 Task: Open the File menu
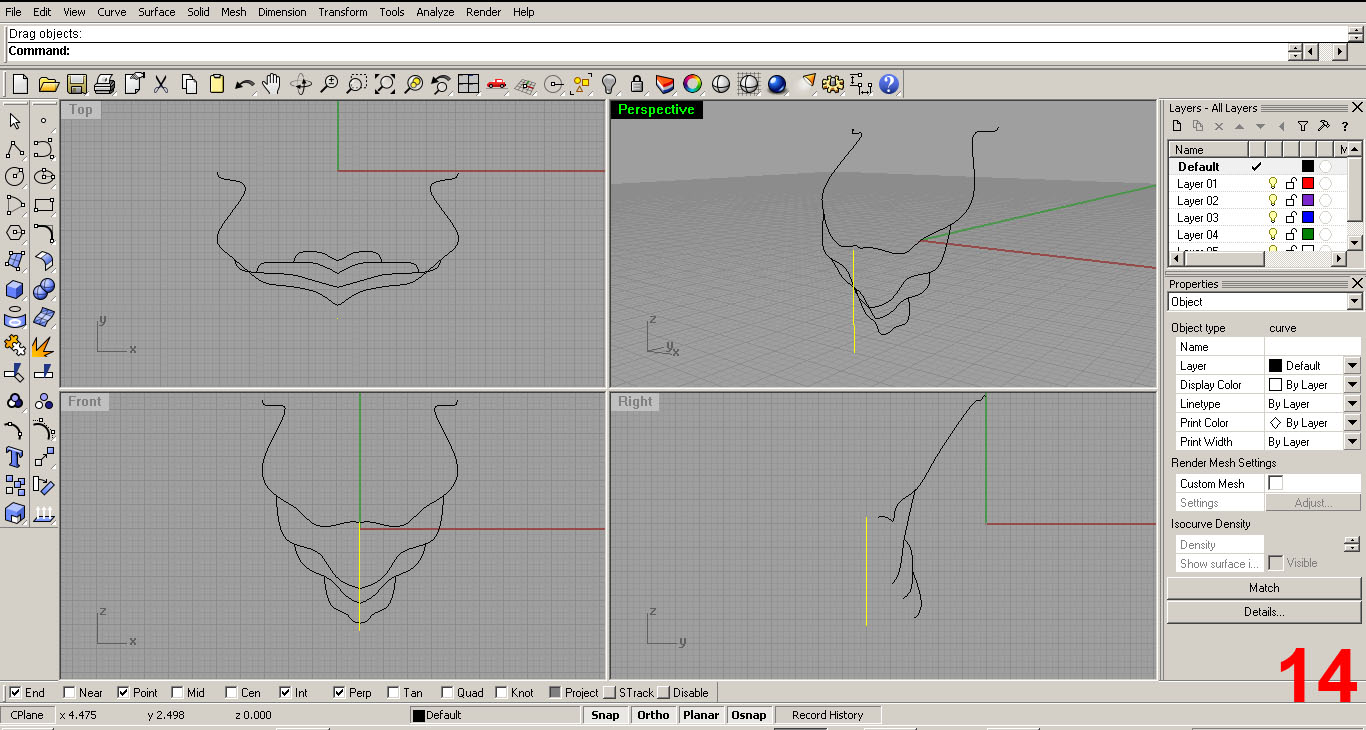[x=13, y=12]
